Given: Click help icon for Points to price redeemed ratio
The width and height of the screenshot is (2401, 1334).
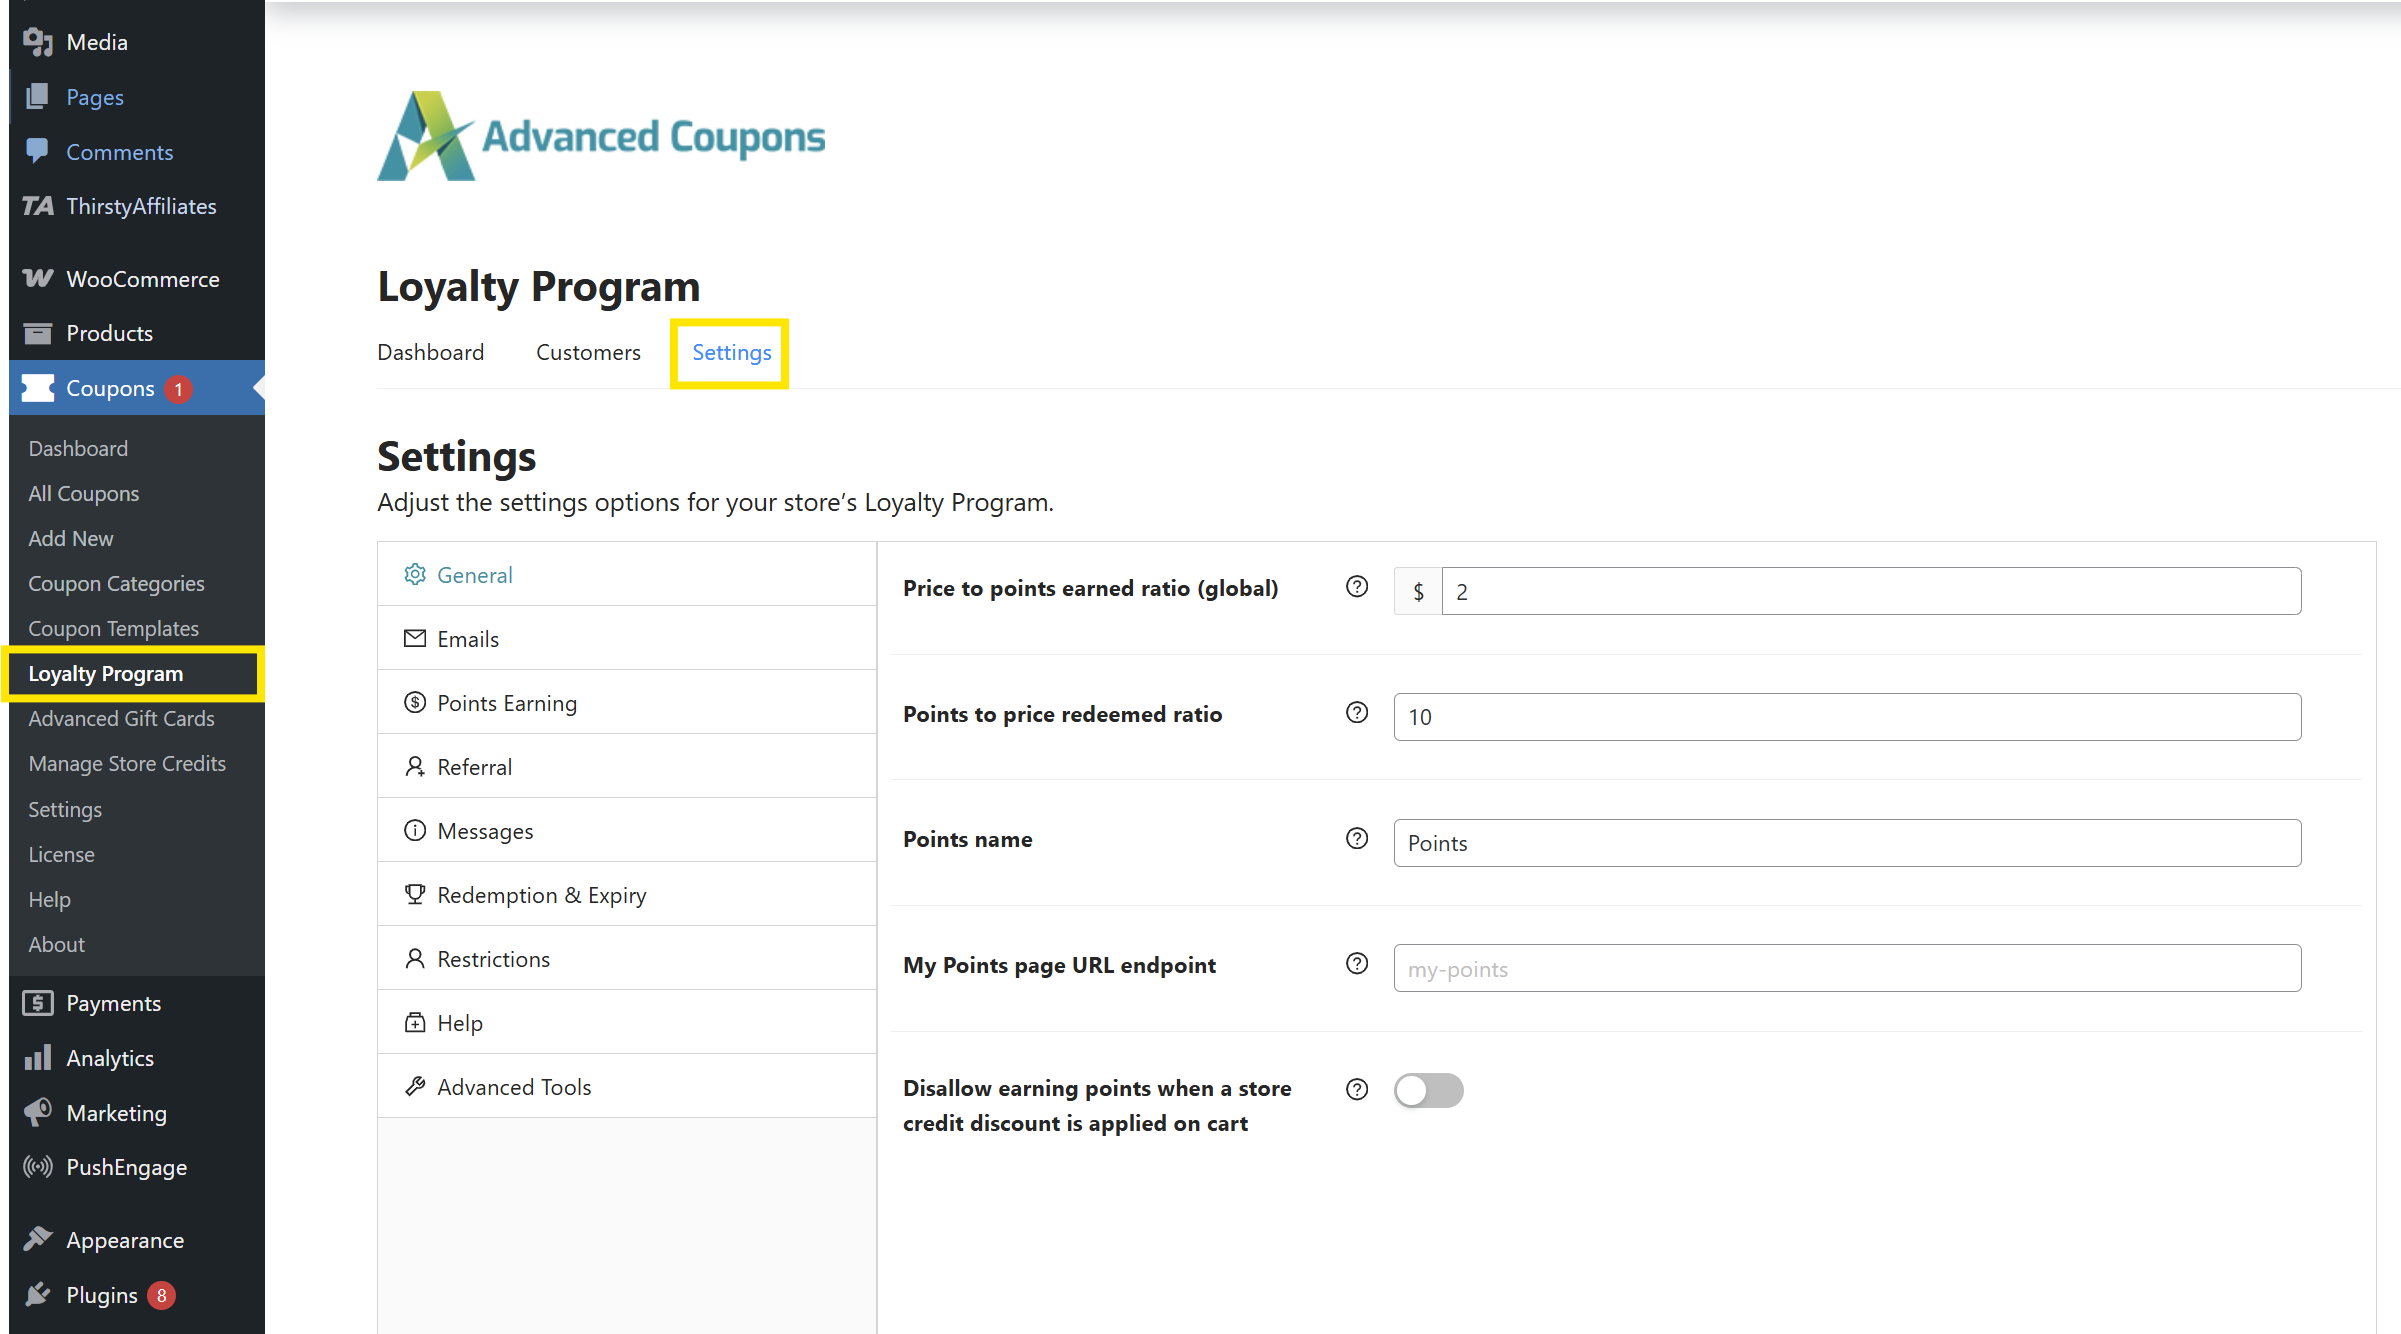Looking at the screenshot, I should 1356,713.
